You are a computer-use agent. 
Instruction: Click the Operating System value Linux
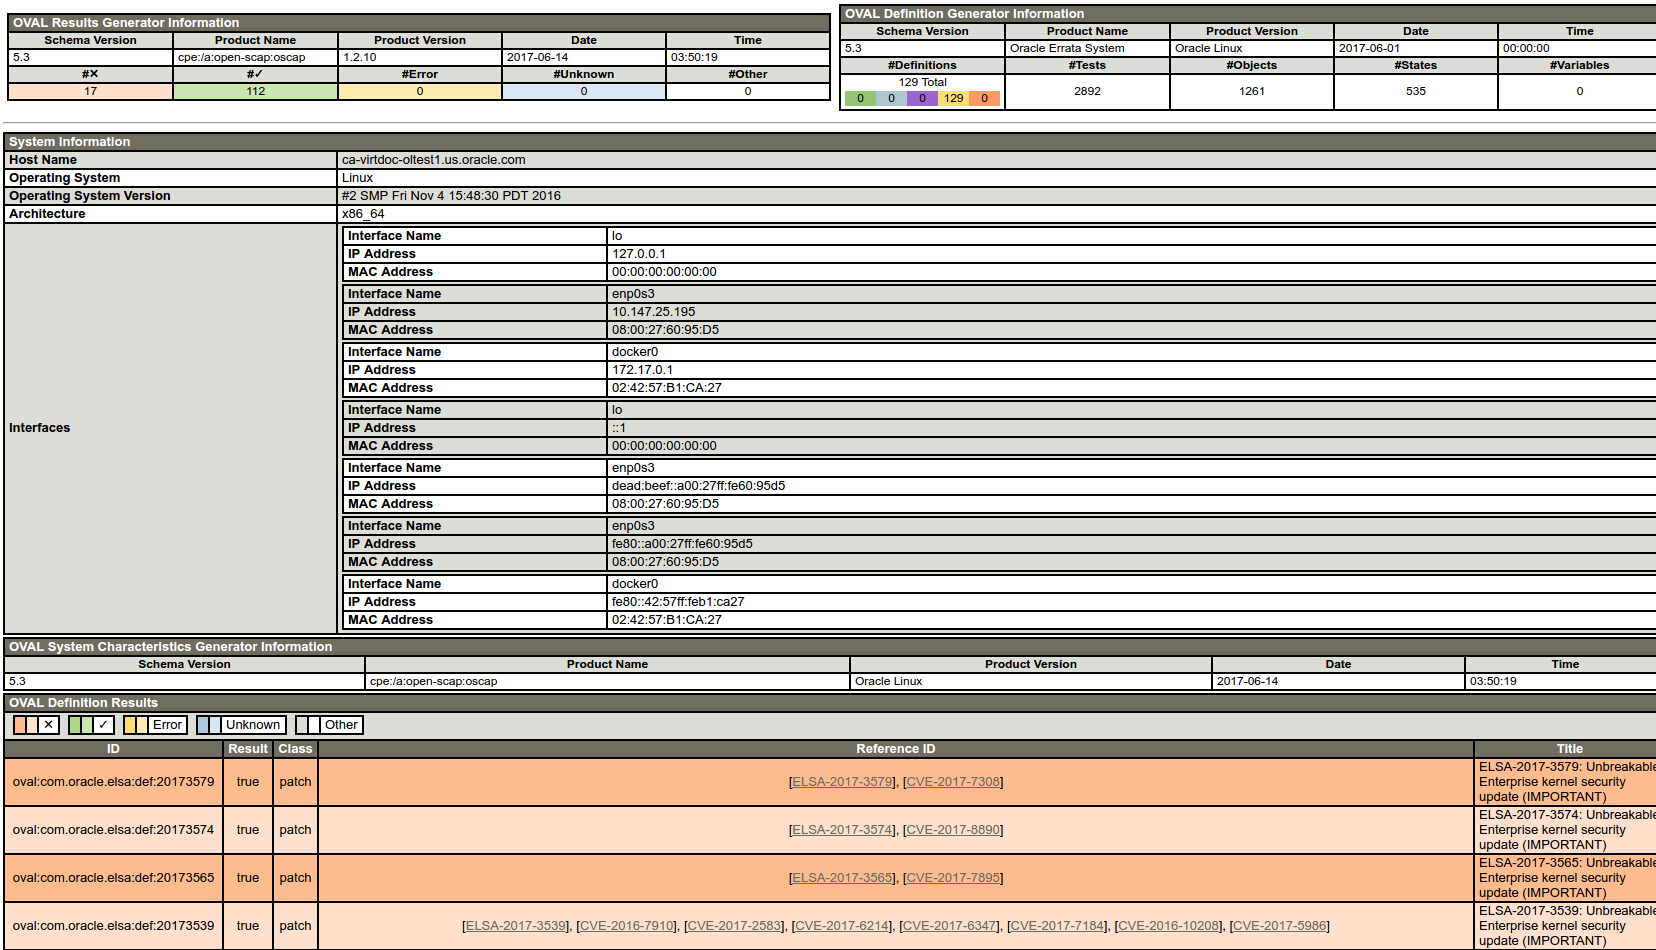[357, 178]
